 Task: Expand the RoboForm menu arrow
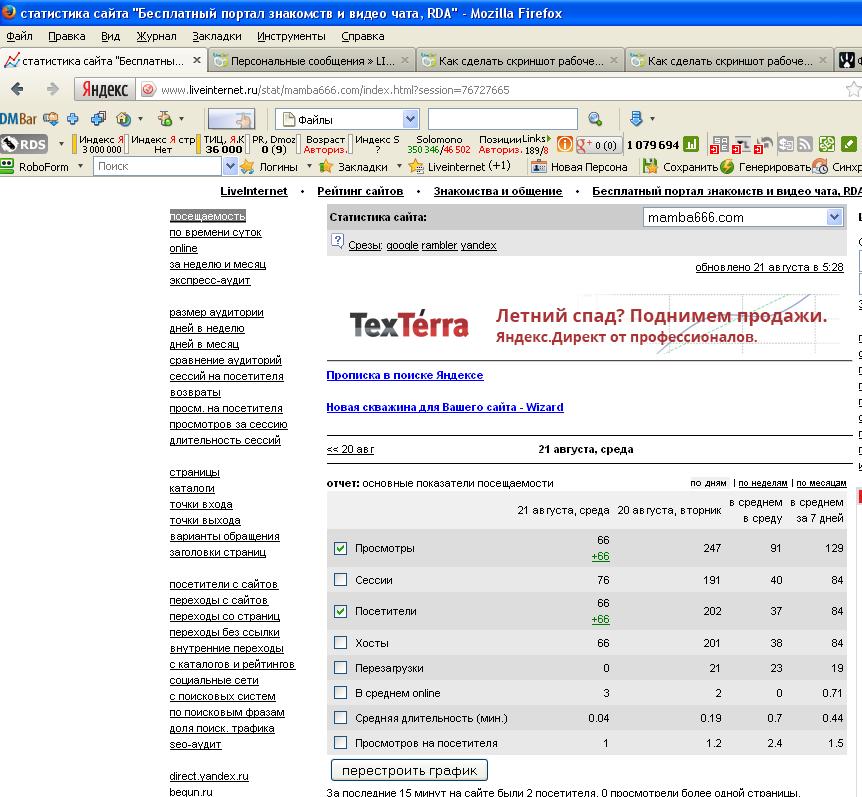pyautogui.click(x=80, y=165)
